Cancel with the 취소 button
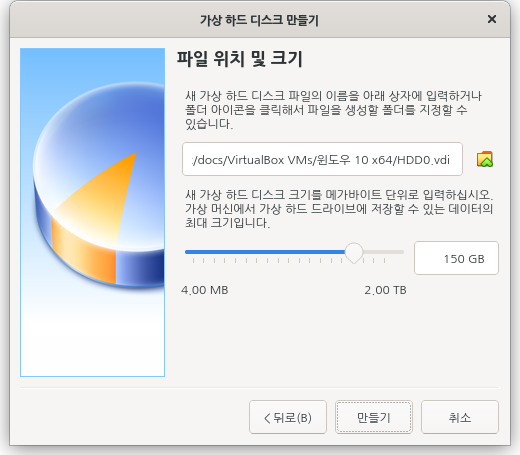Image resolution: width=520 pixels, height=455 pixels. pyautogui.click(x=460, y=417)
